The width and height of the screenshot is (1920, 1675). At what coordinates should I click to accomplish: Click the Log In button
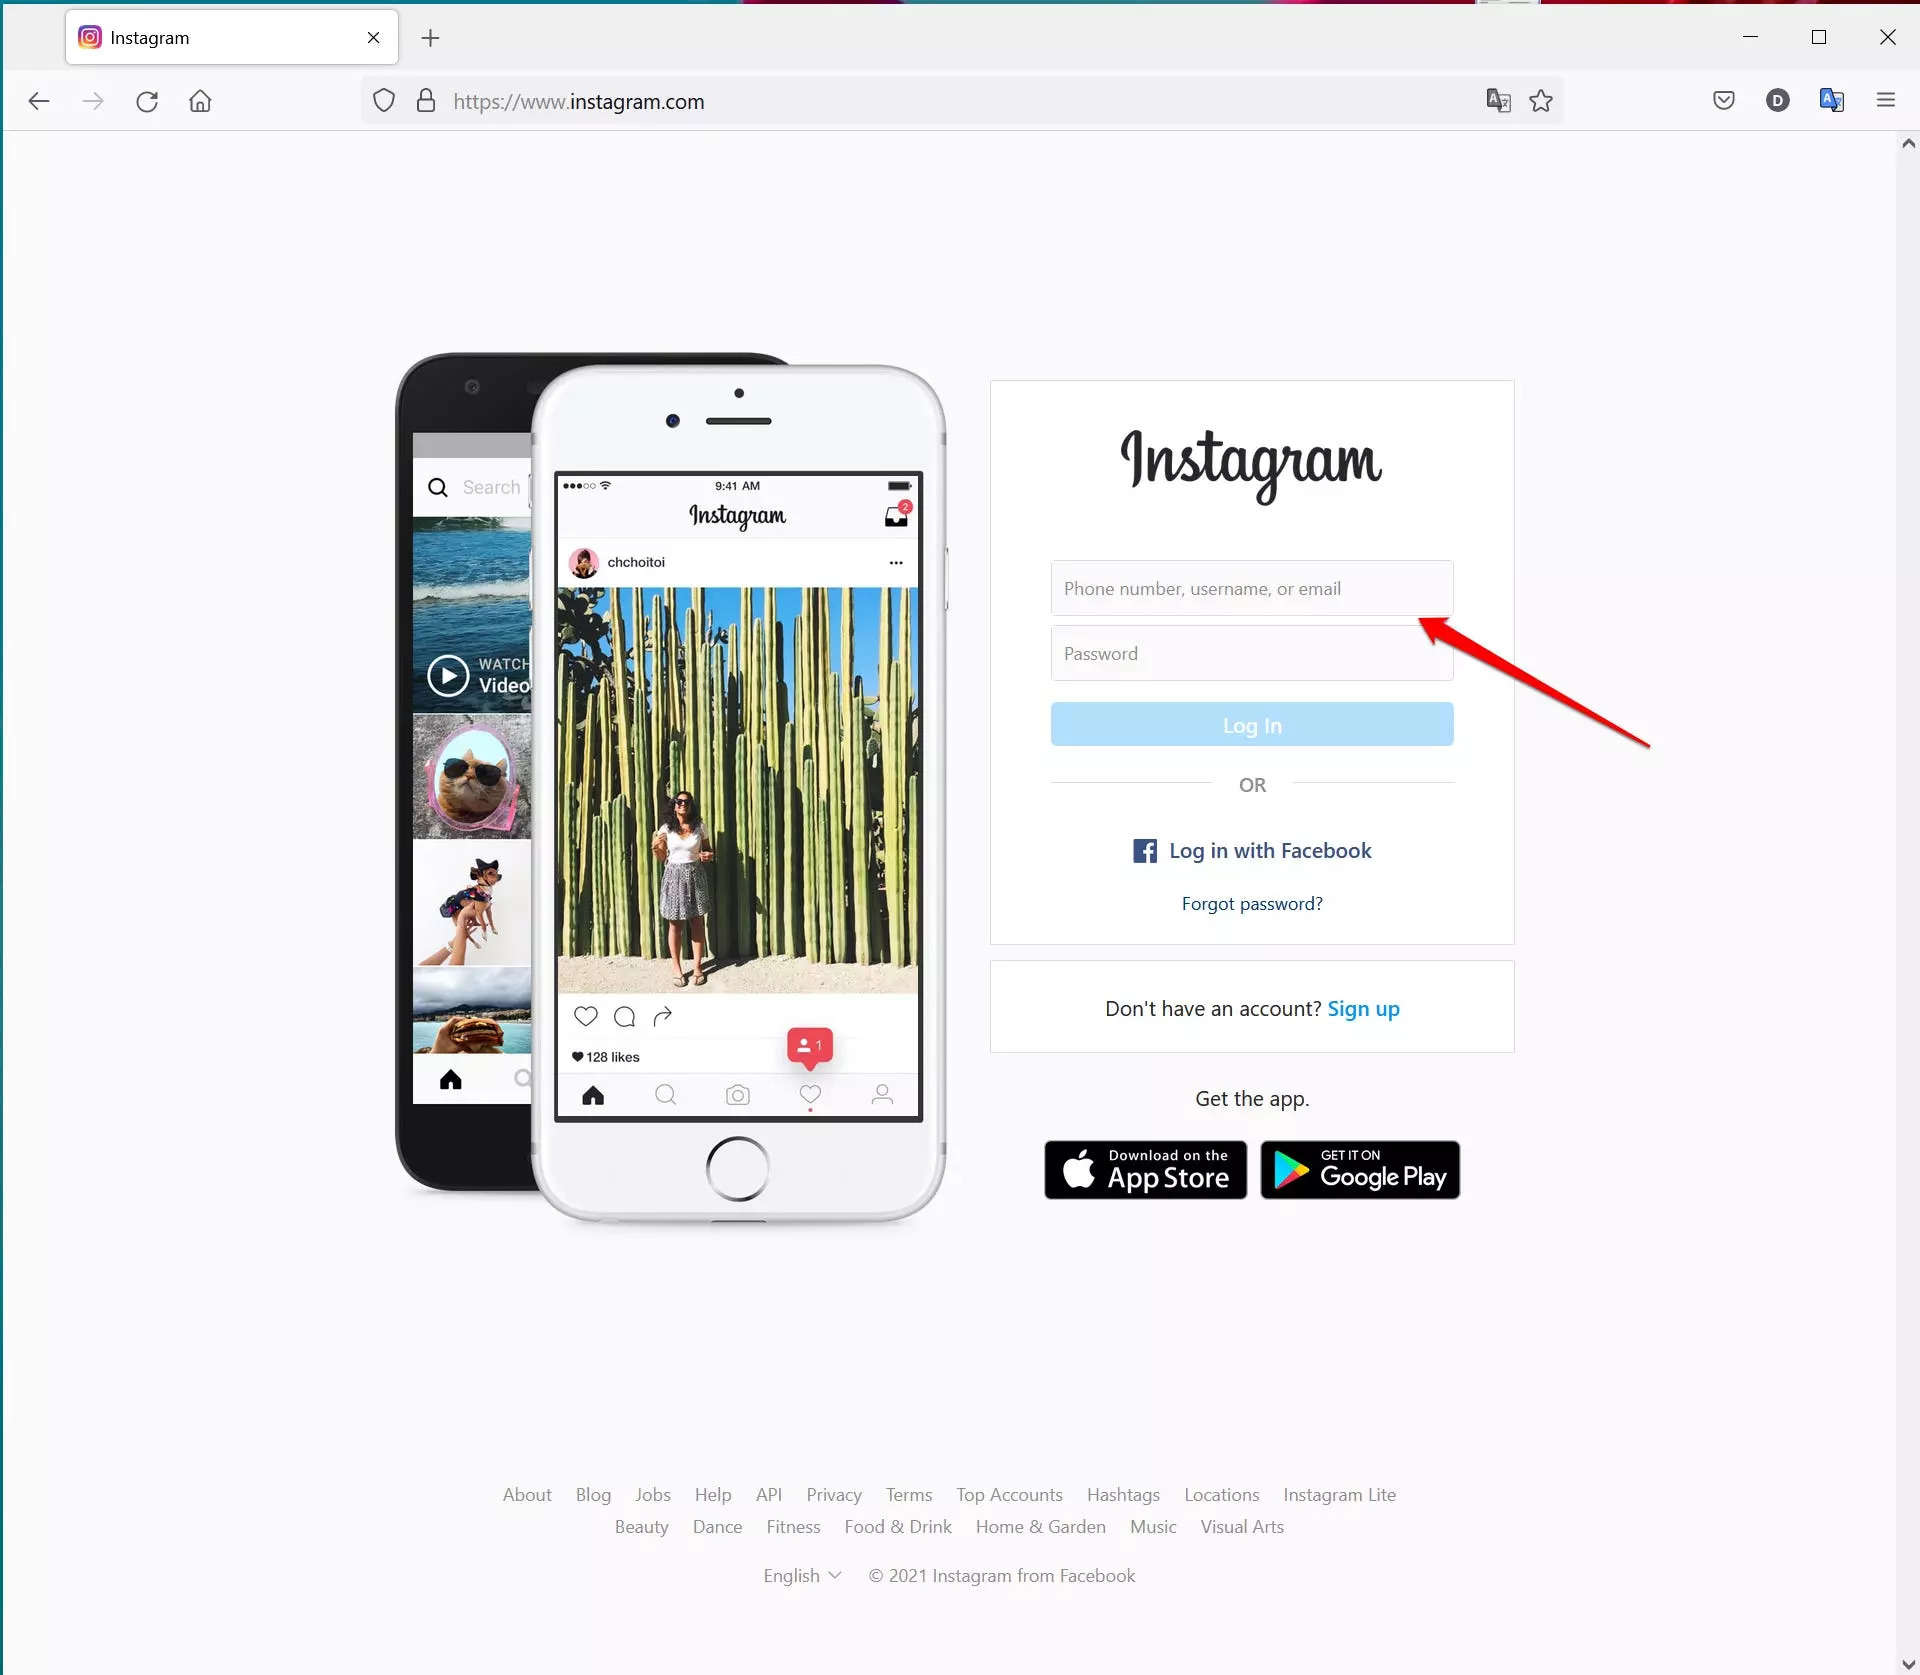1251,725
